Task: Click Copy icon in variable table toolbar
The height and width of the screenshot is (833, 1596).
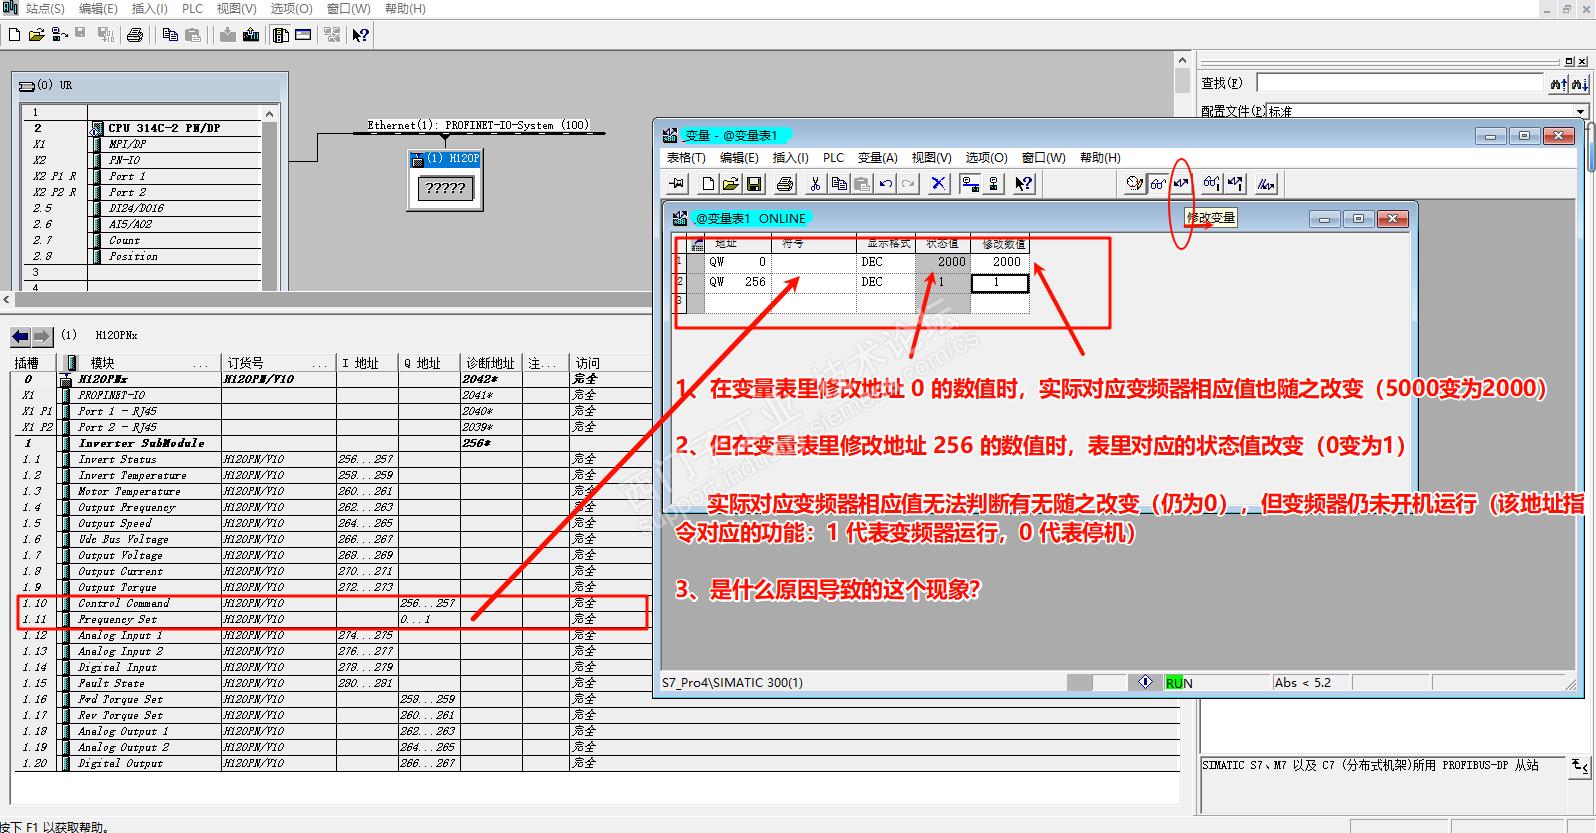Action: 839,184
